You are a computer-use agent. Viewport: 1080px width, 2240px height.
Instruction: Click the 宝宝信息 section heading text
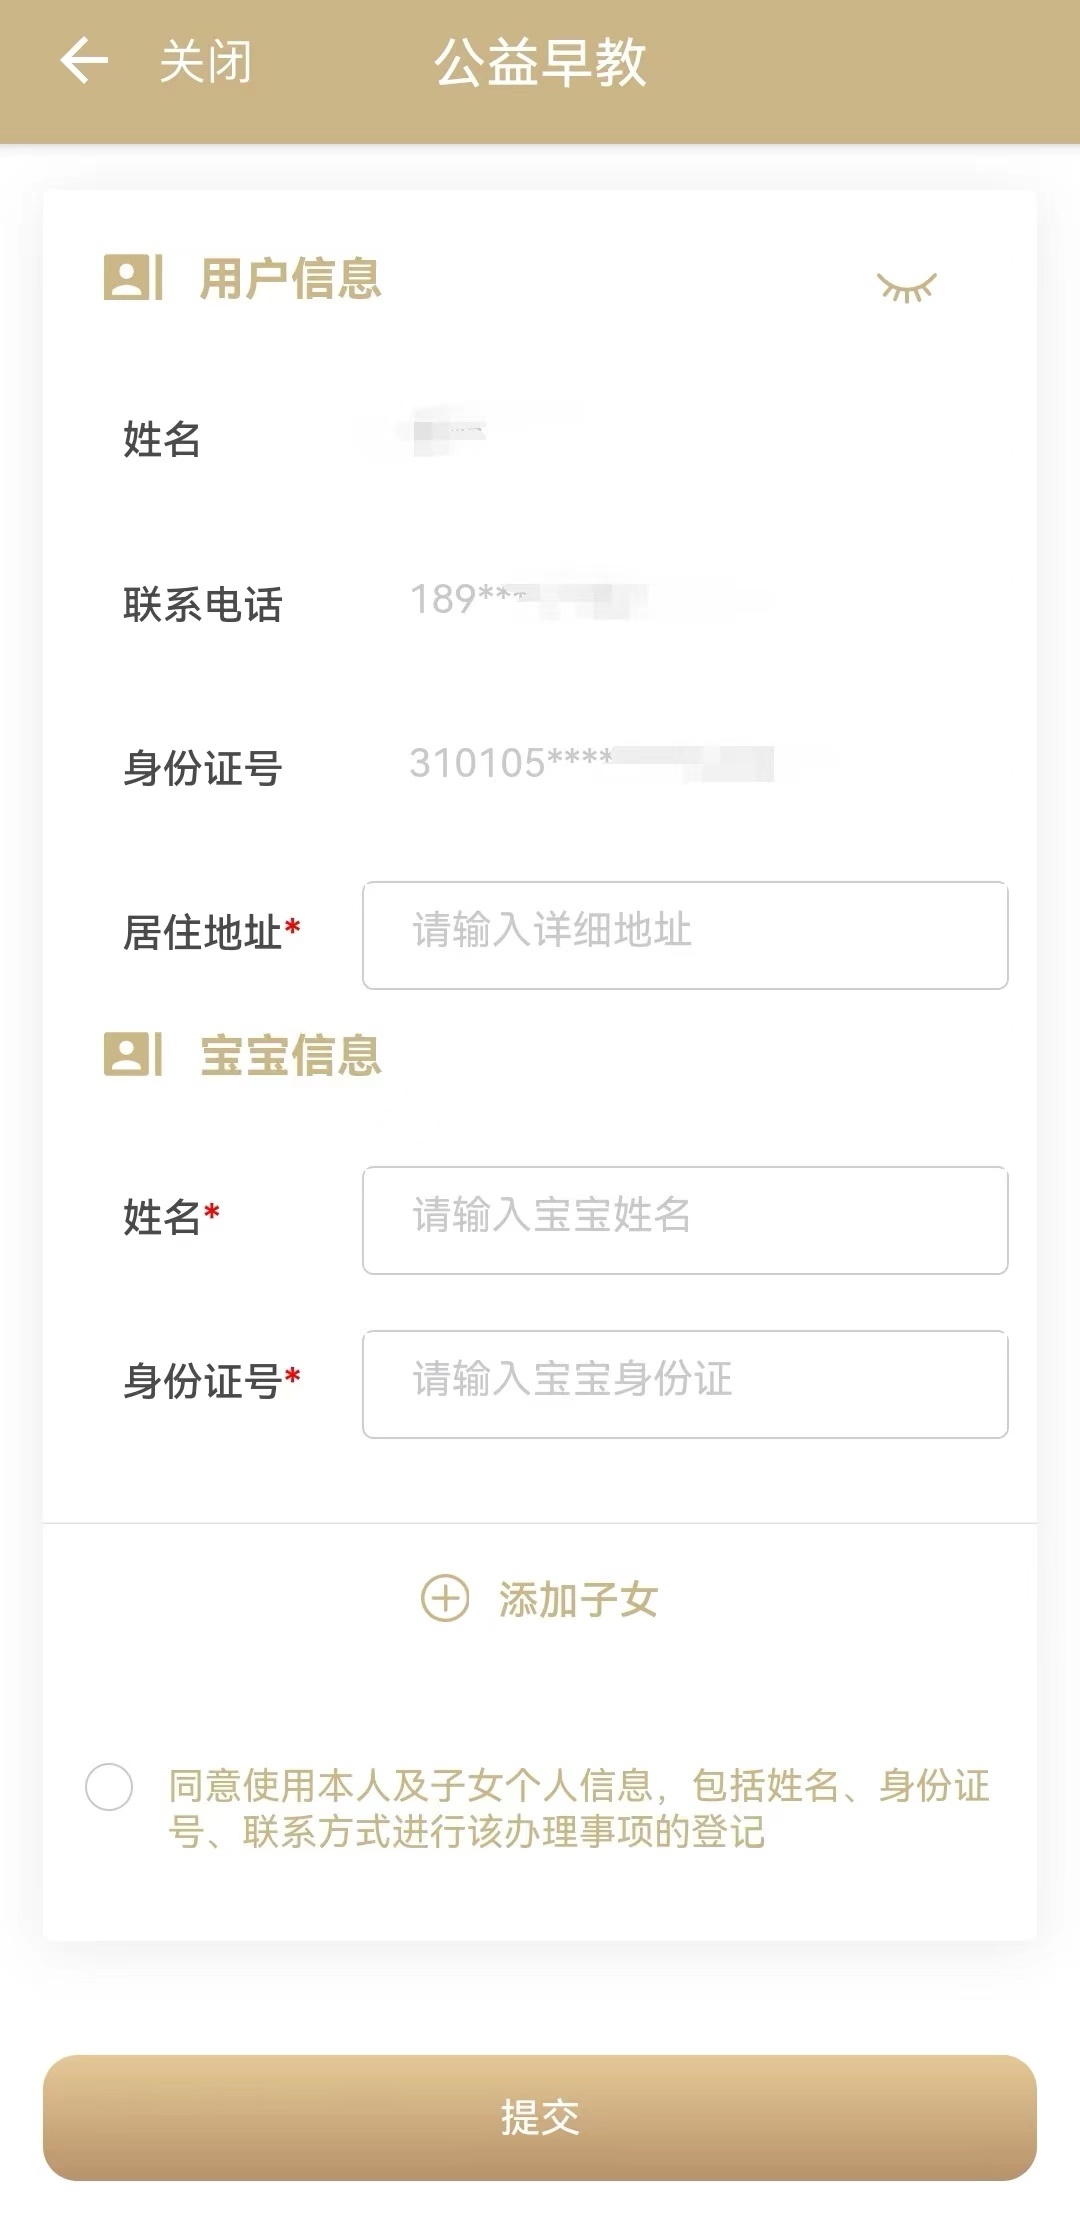click(x=290, y=1056)
